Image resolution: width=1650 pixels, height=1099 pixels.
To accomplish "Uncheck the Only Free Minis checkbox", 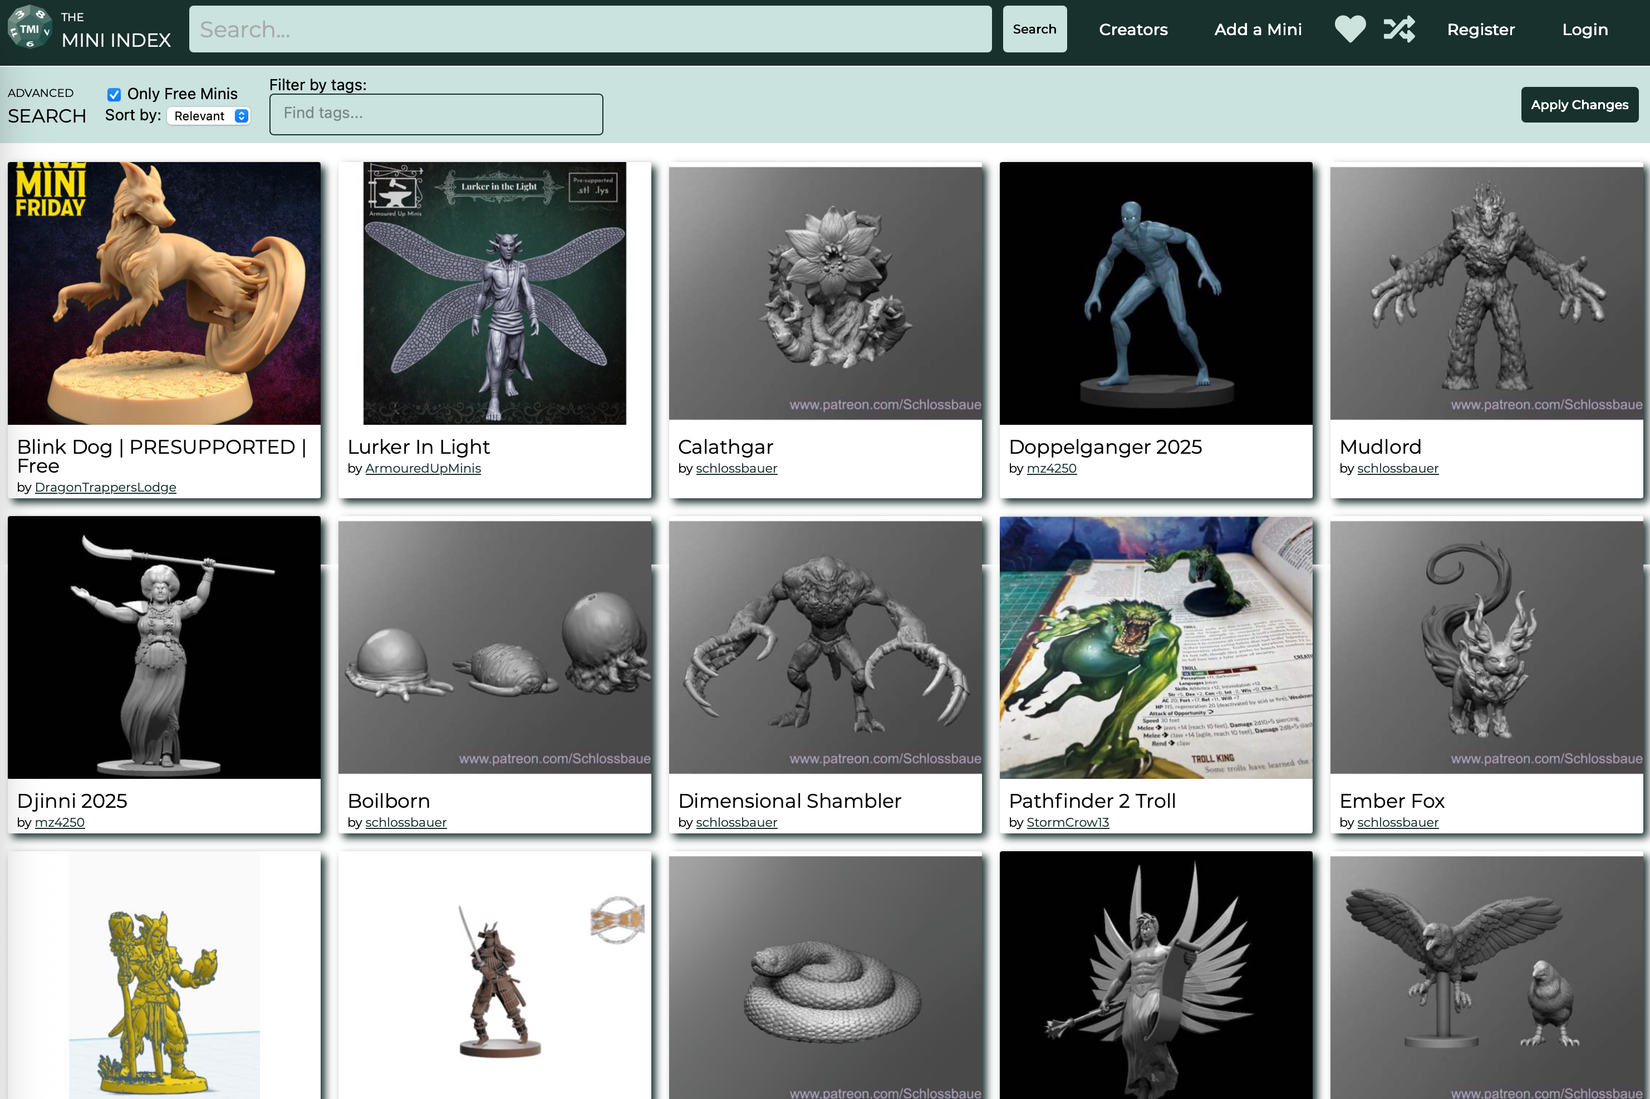I will 114,94.
